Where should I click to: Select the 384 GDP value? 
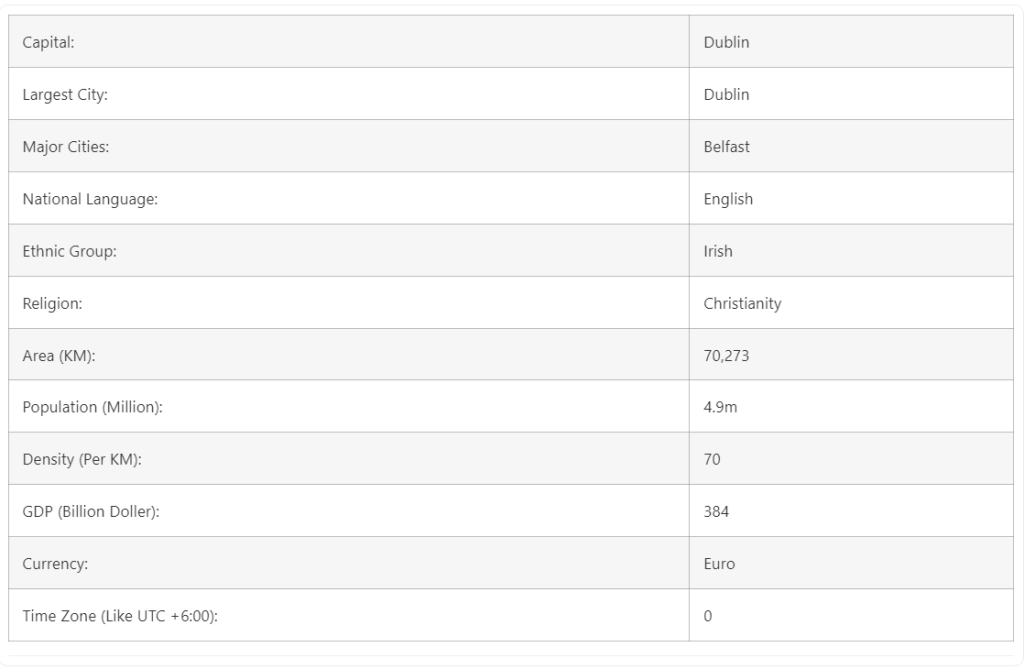pyautogui.click(x=716, y=511)
